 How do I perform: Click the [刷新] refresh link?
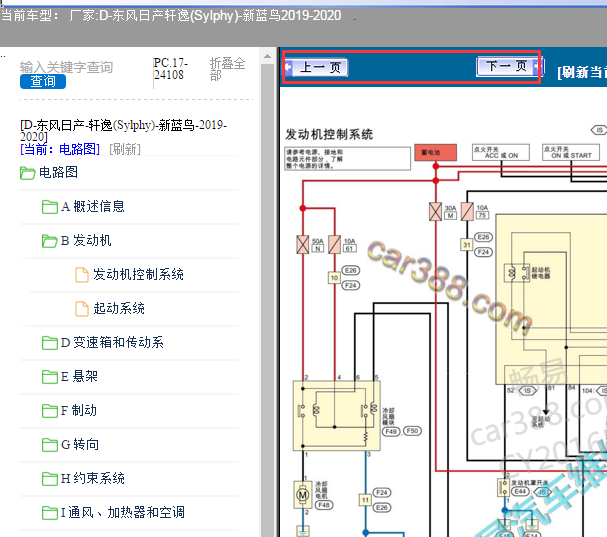click(125, 149)
